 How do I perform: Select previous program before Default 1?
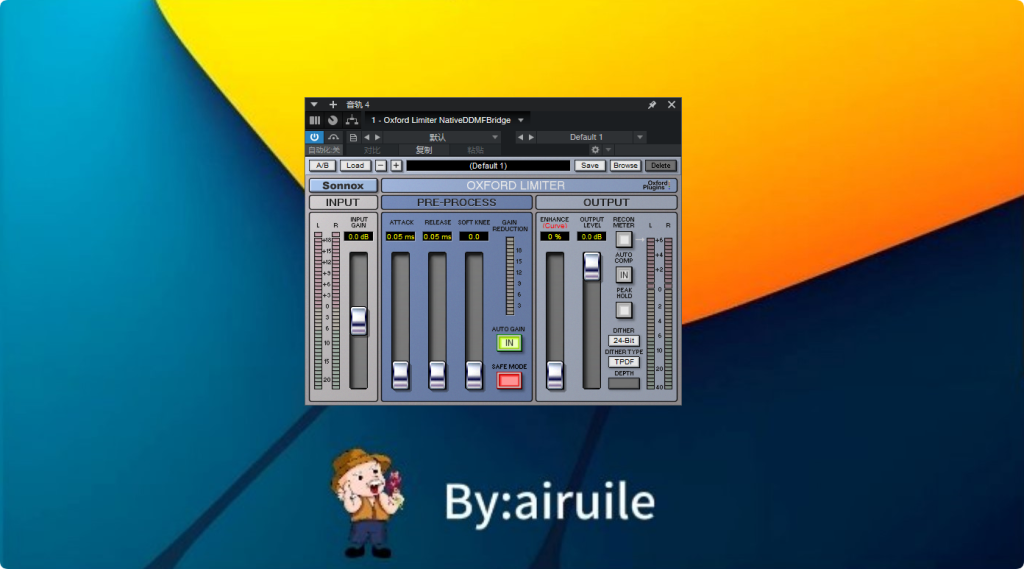pos(520,137)
